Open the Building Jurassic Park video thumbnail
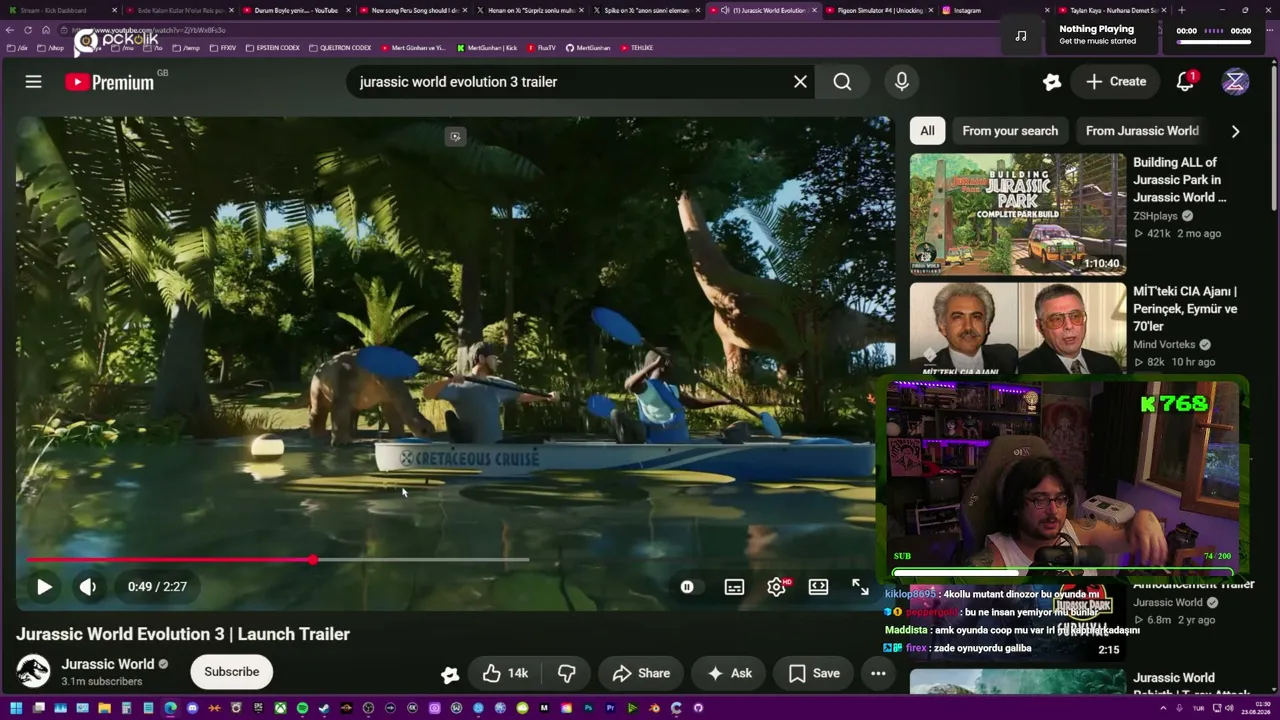Screen dimensions: 1280x720 tap(1017, 214)
